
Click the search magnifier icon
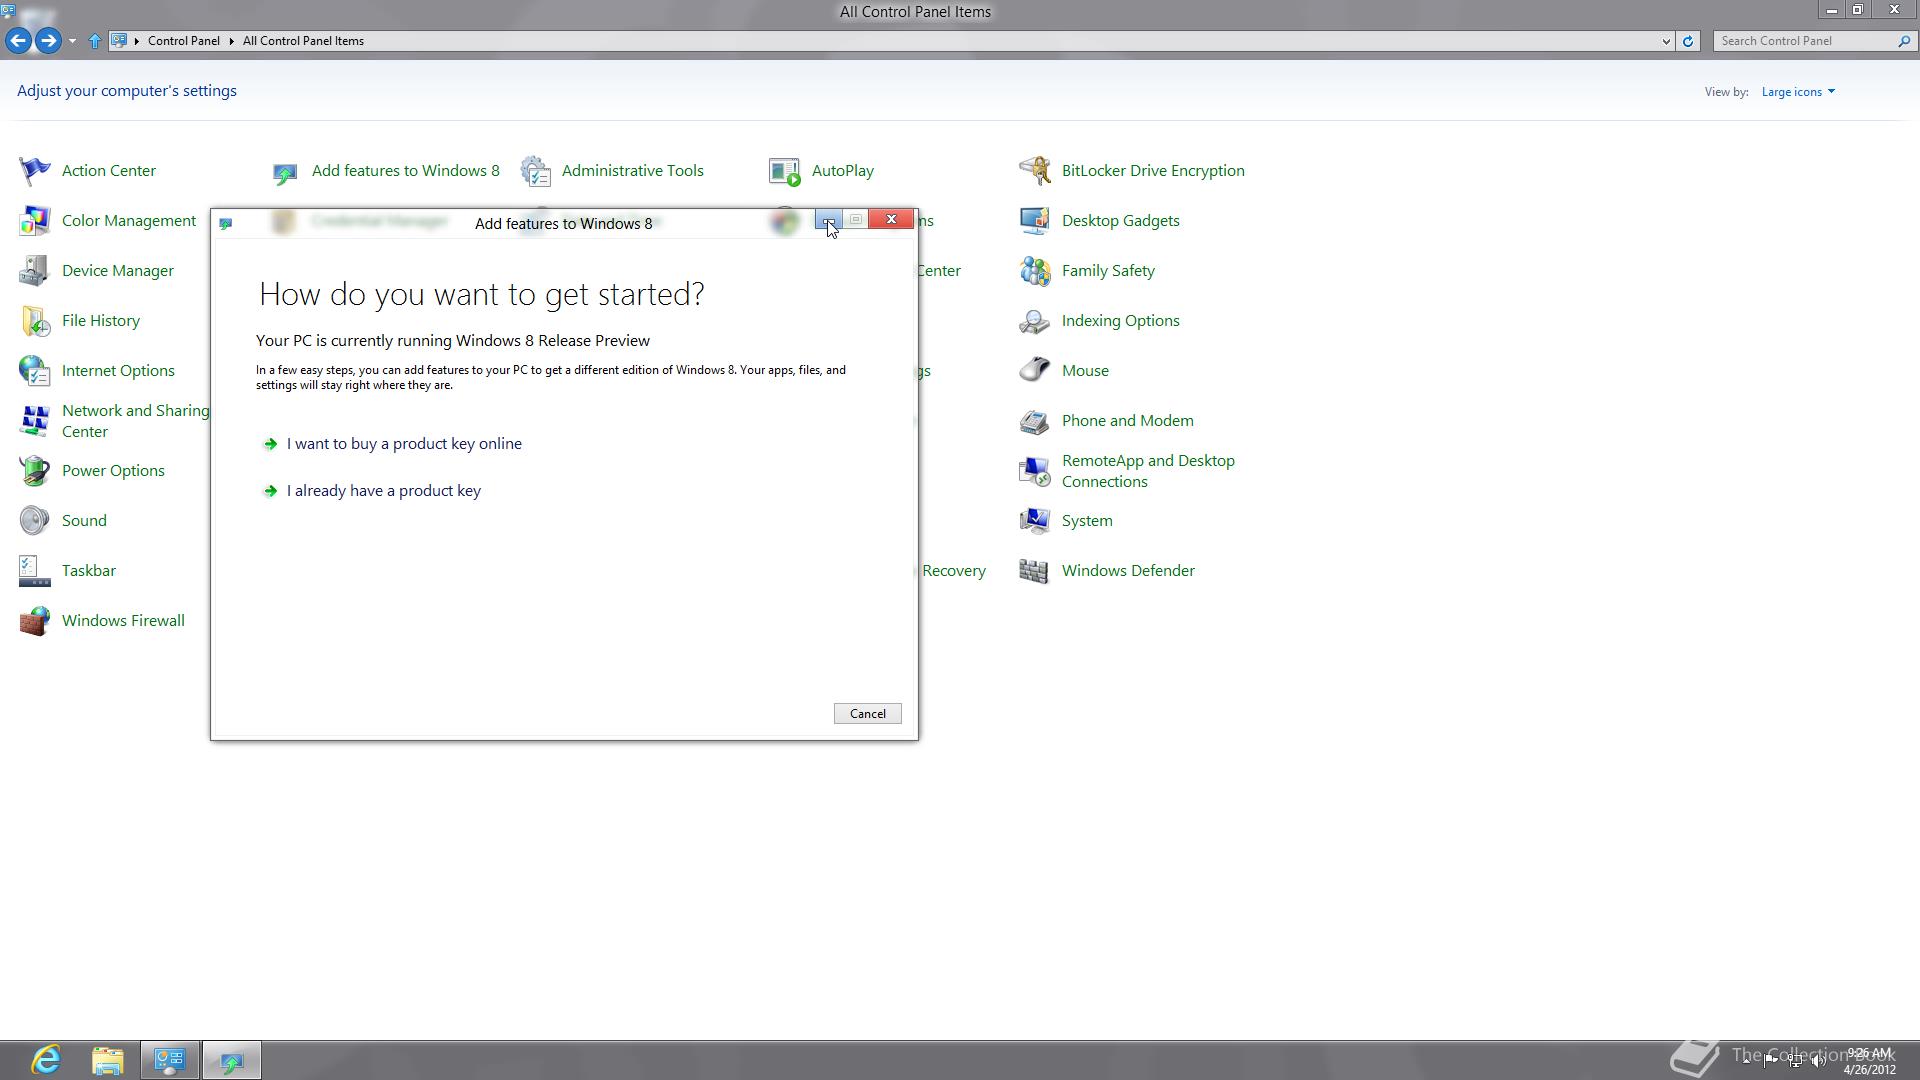pos(1904,41)
